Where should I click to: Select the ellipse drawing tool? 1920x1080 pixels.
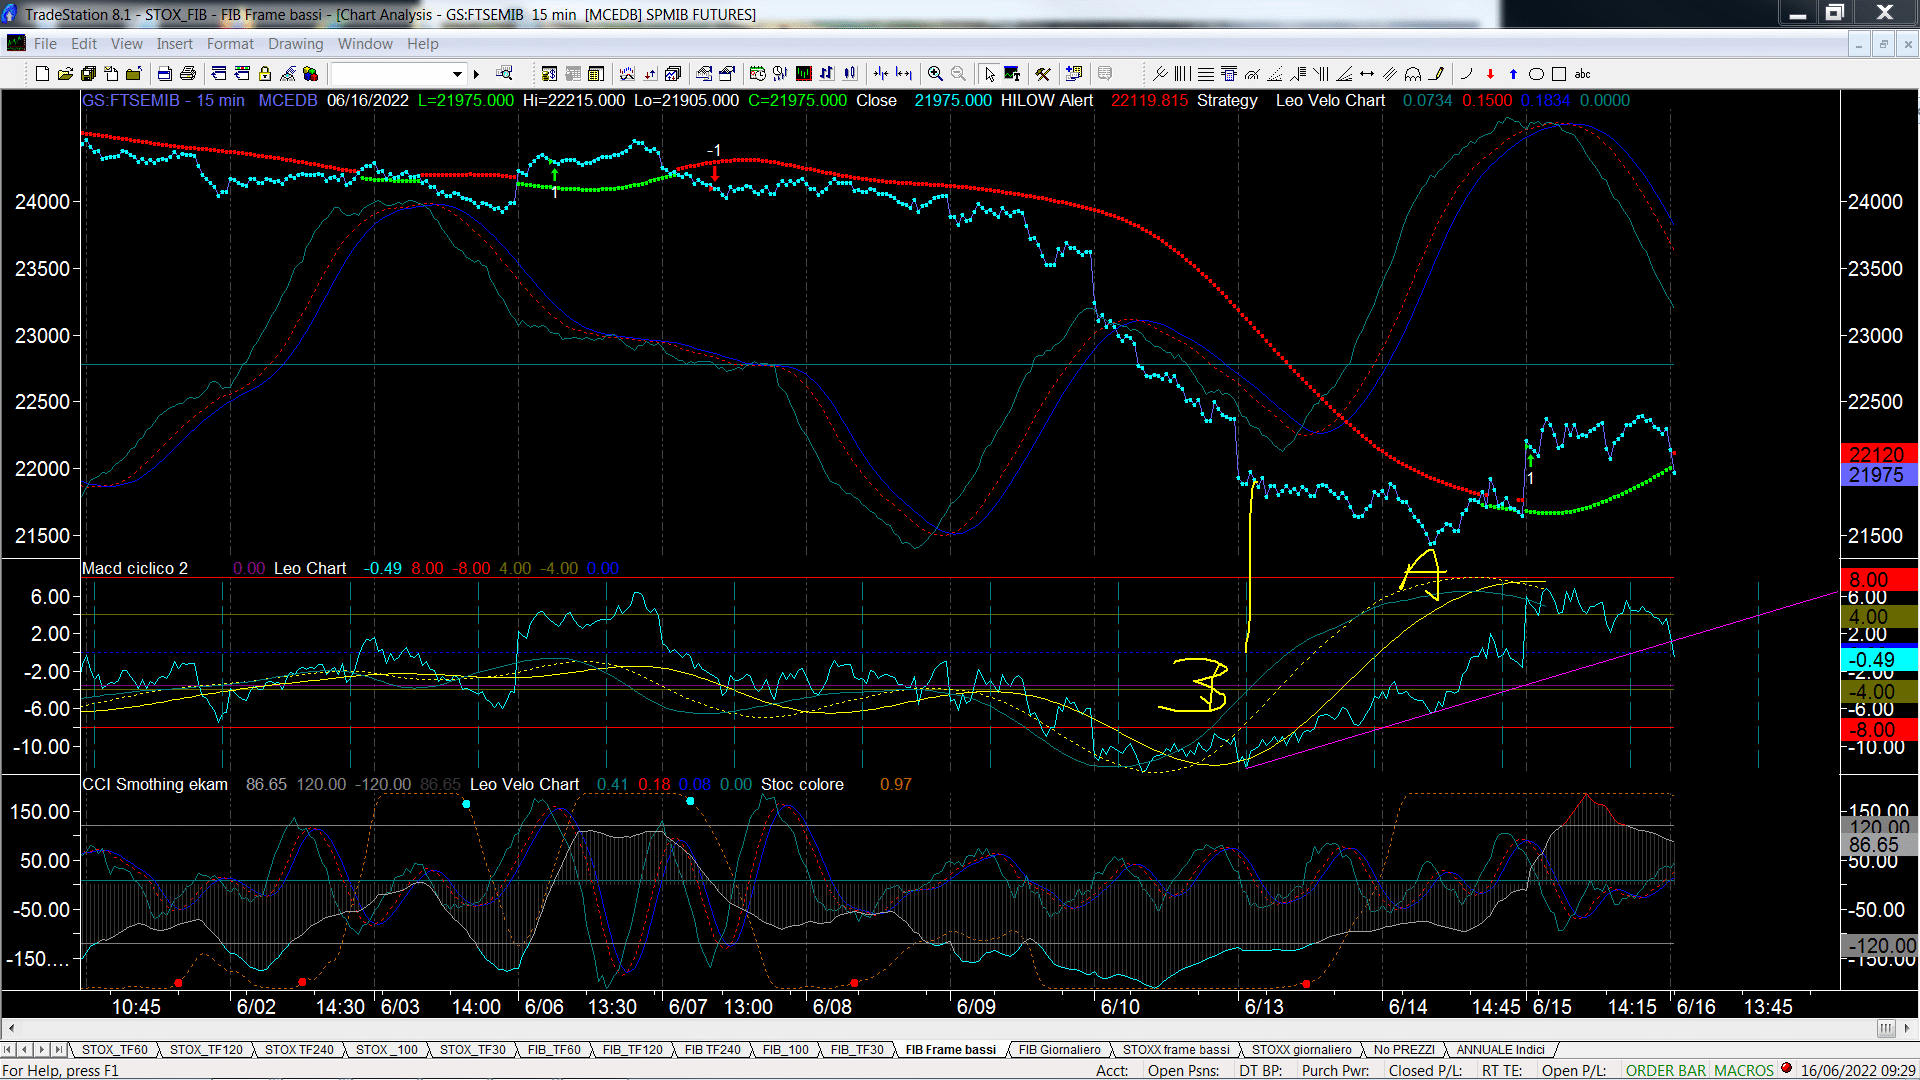coord(1536,74)
